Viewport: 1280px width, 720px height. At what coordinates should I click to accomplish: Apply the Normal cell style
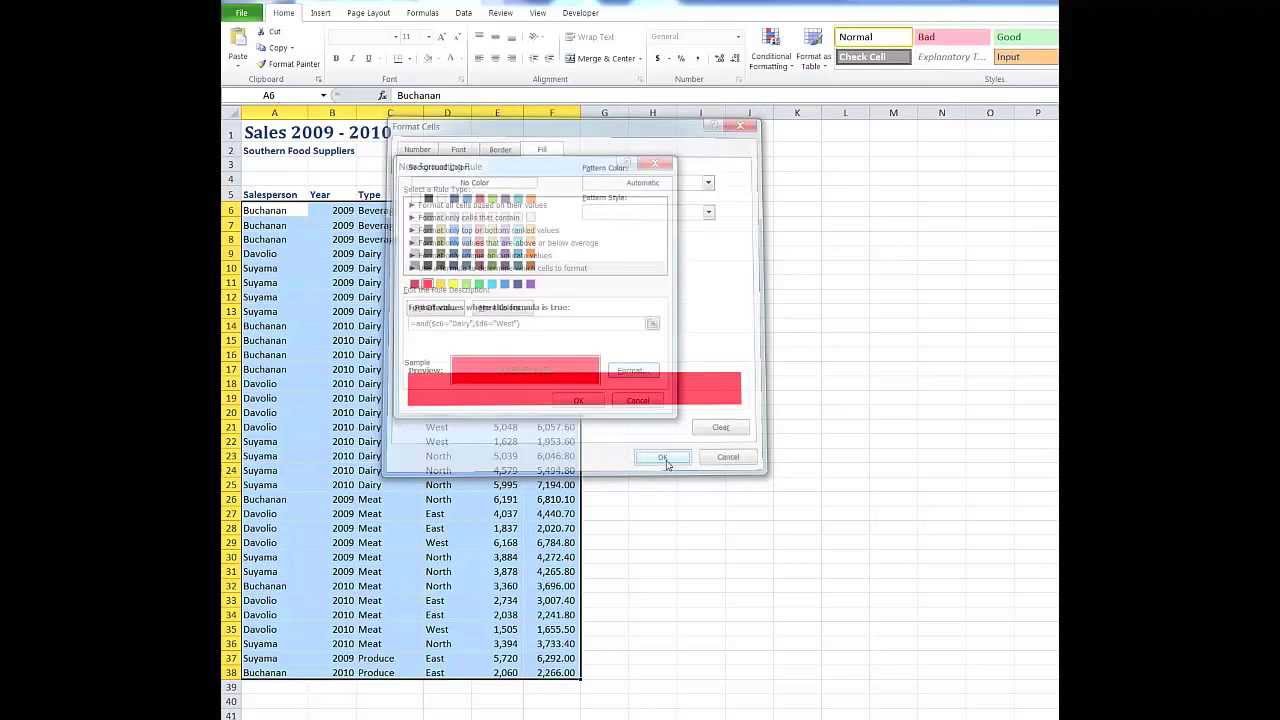point(874,37)
